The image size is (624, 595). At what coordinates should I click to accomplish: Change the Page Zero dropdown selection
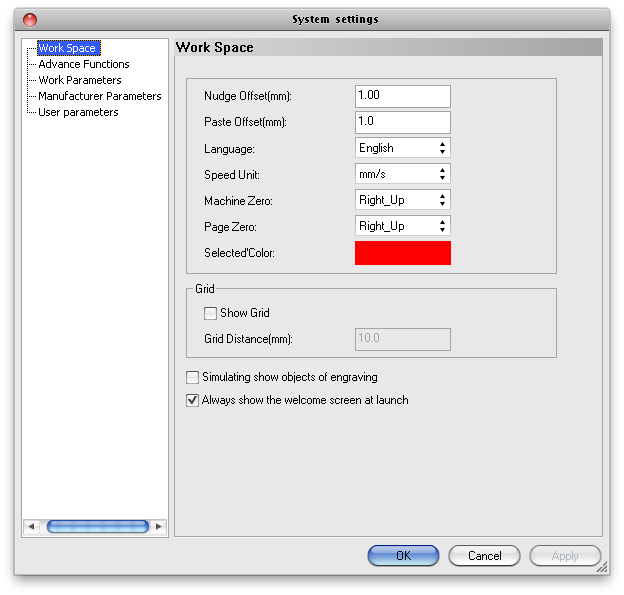point(403,226)
